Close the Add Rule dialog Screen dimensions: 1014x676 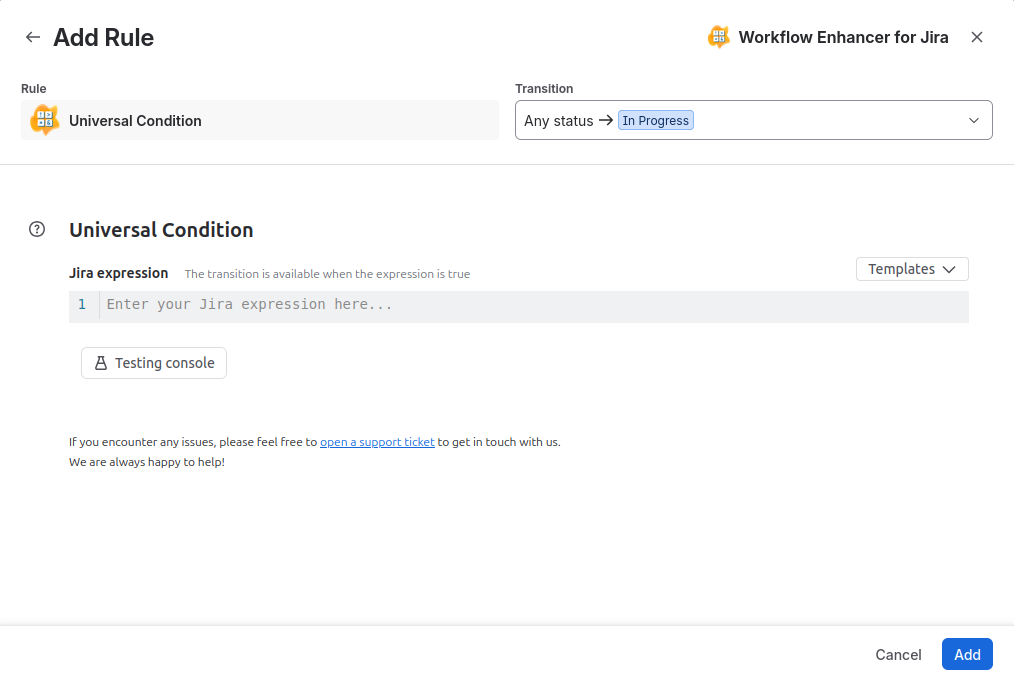(x=976, y=38)
